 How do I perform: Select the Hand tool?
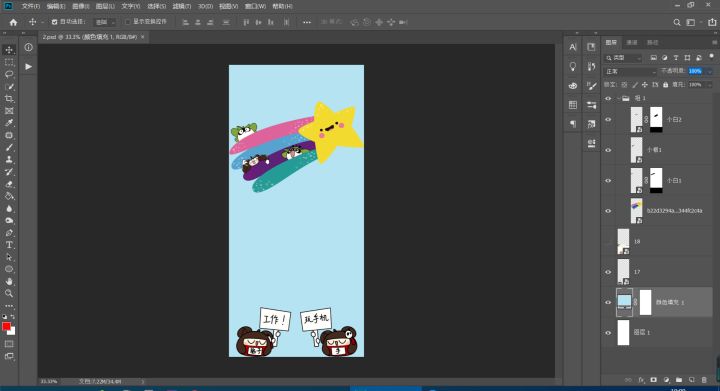tap(9, 281)
